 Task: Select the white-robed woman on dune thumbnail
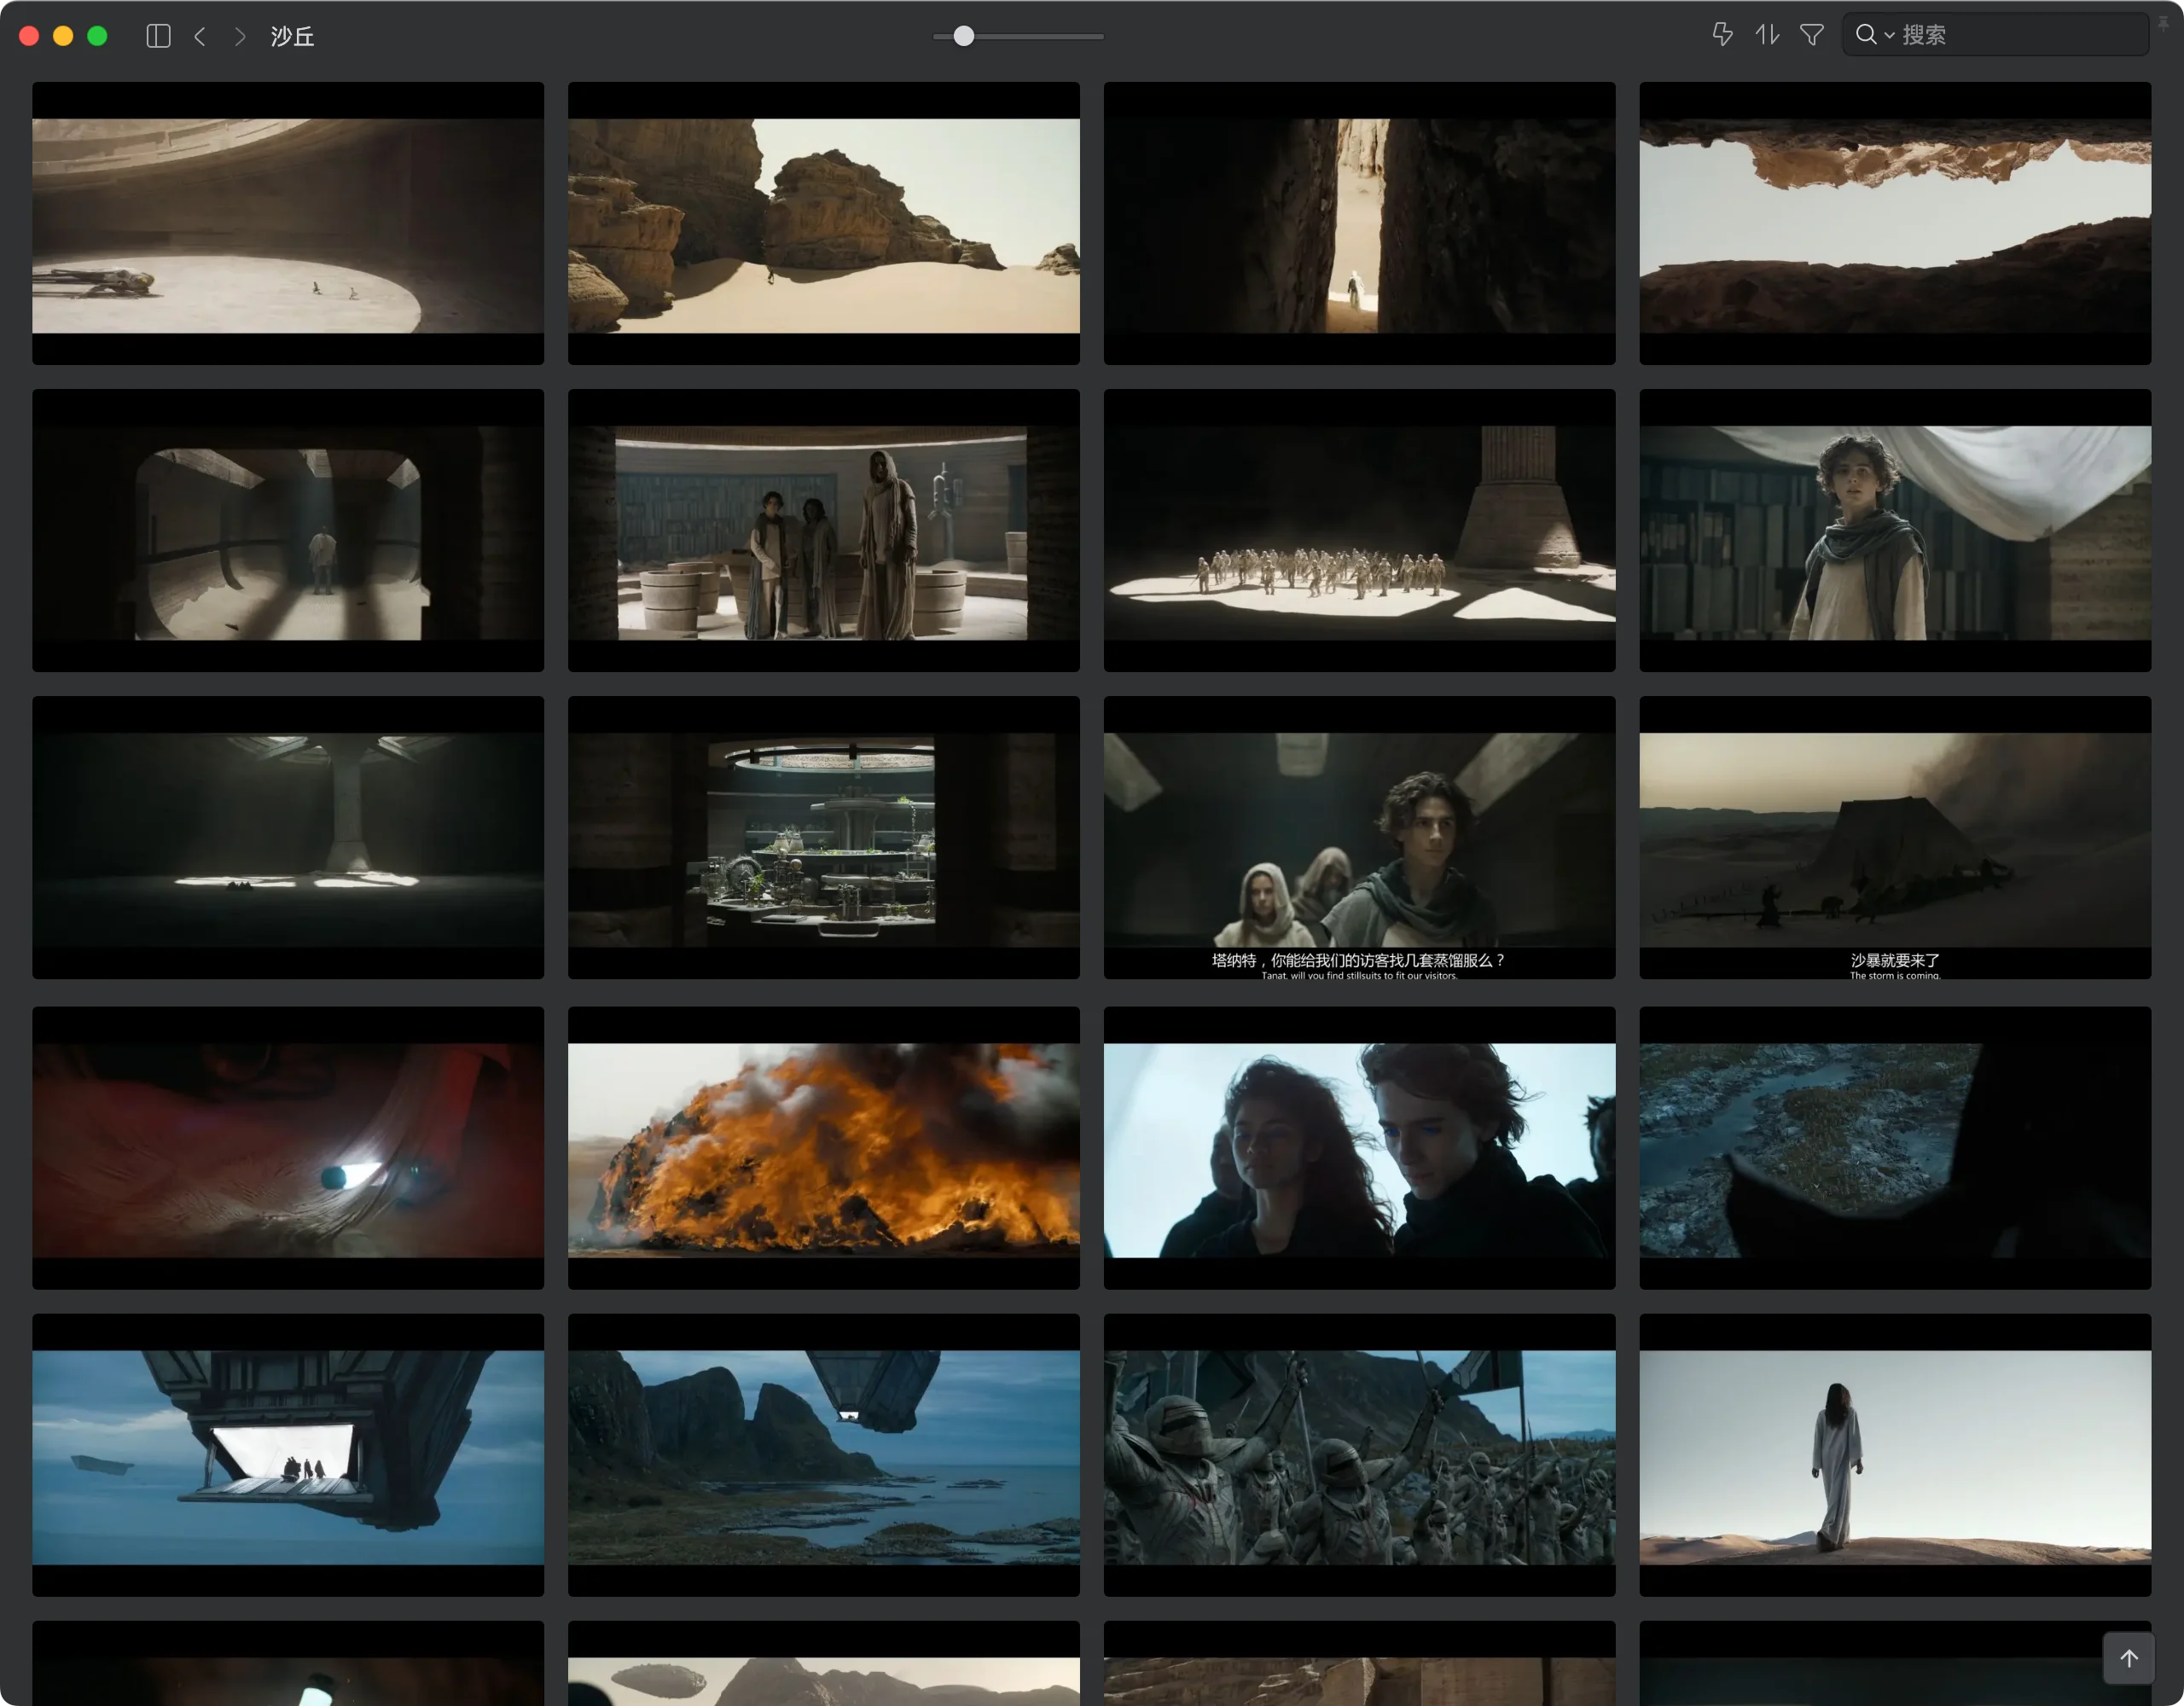click(1895, 1455)
